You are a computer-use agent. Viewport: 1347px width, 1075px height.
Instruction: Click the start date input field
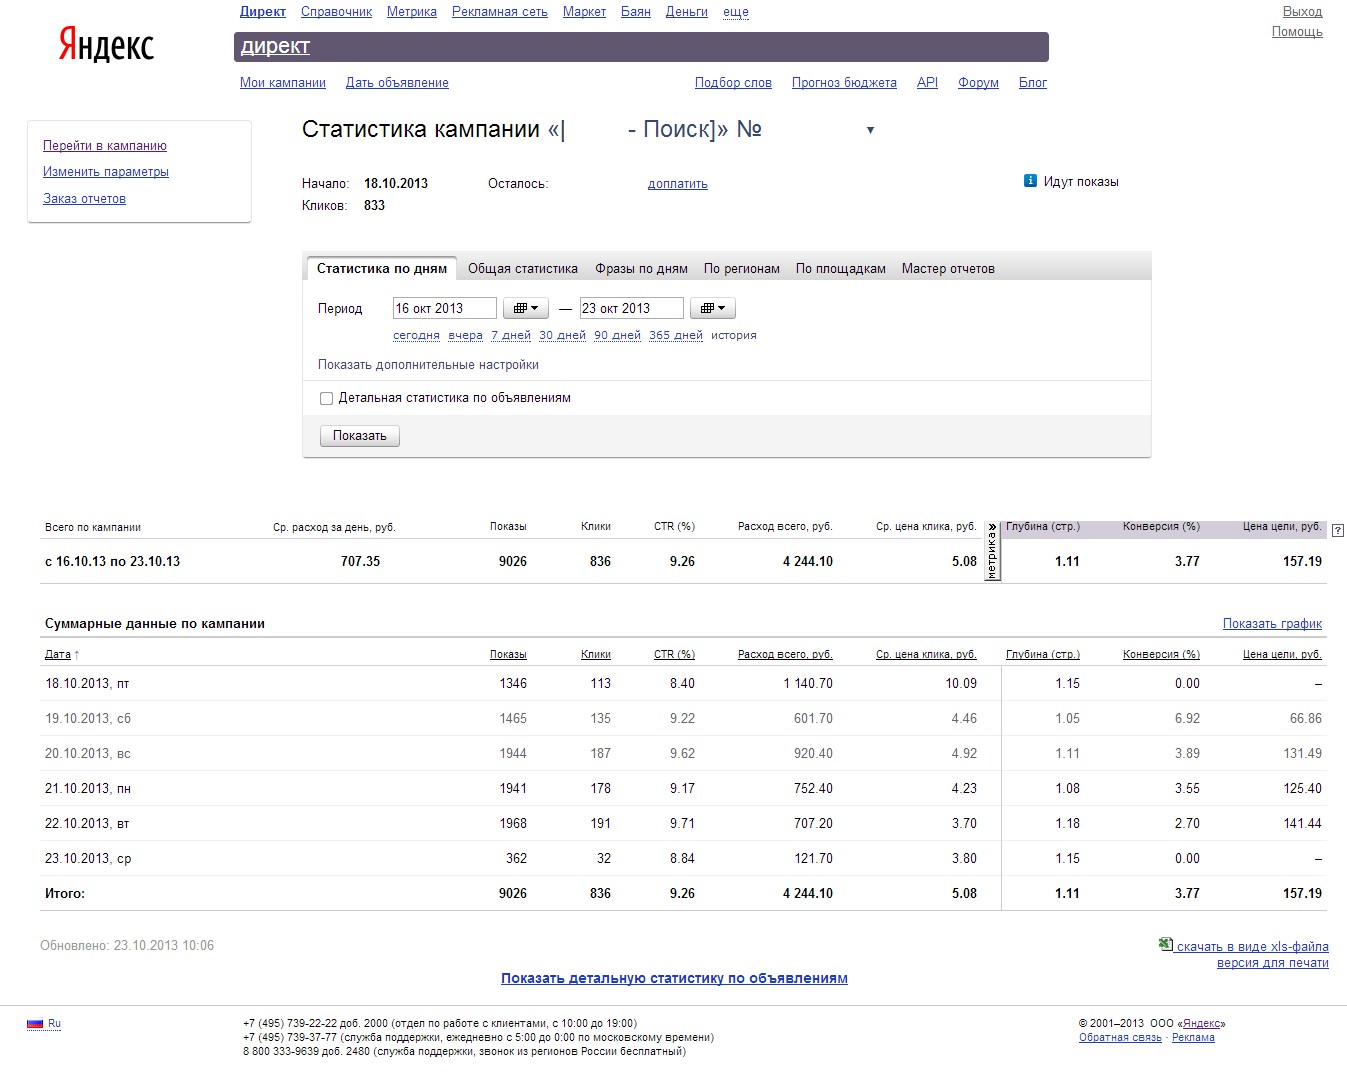[445, 308]
